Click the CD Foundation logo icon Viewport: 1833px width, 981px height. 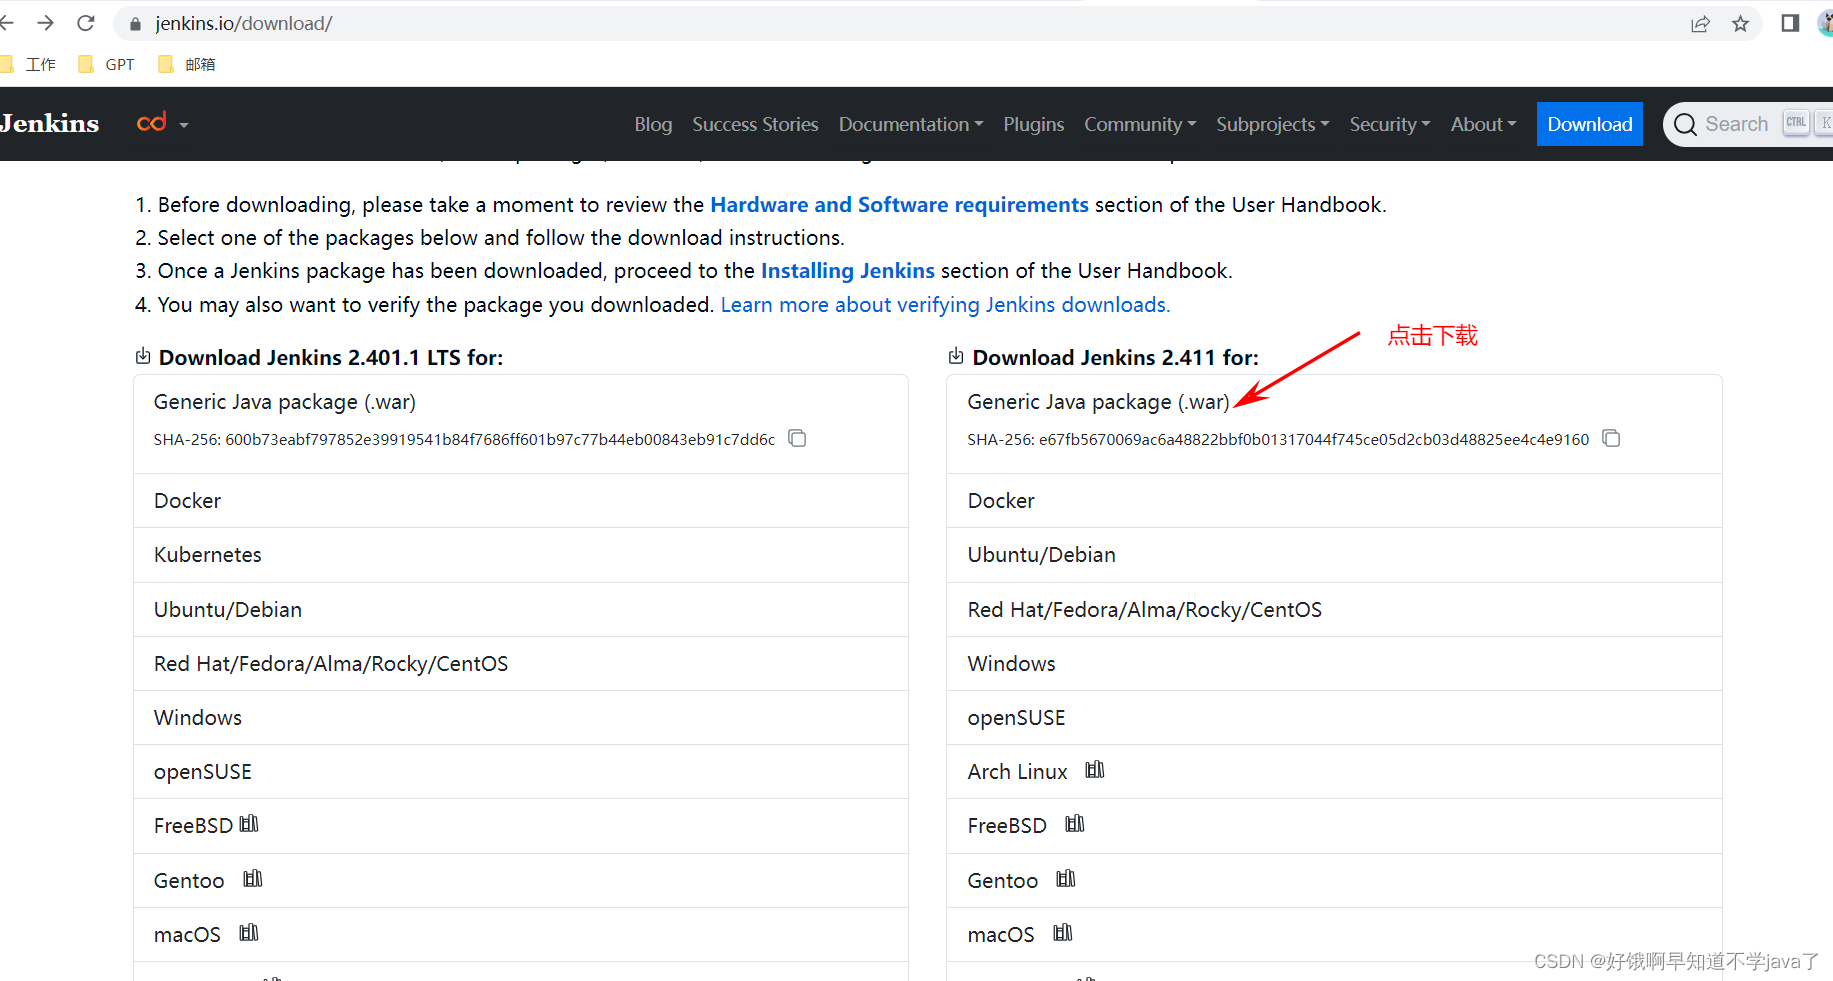point(152,123)
